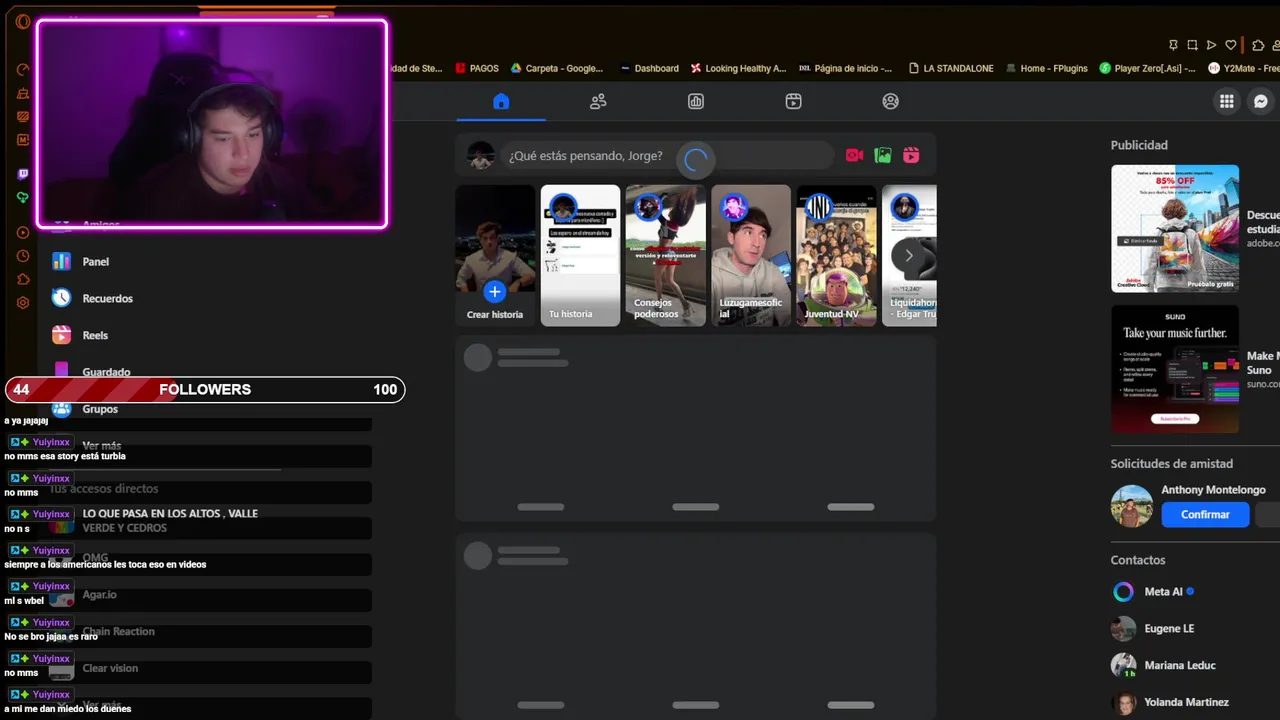
Task: Open the Friends tab icon in top navigation
Action: point(598,101)
